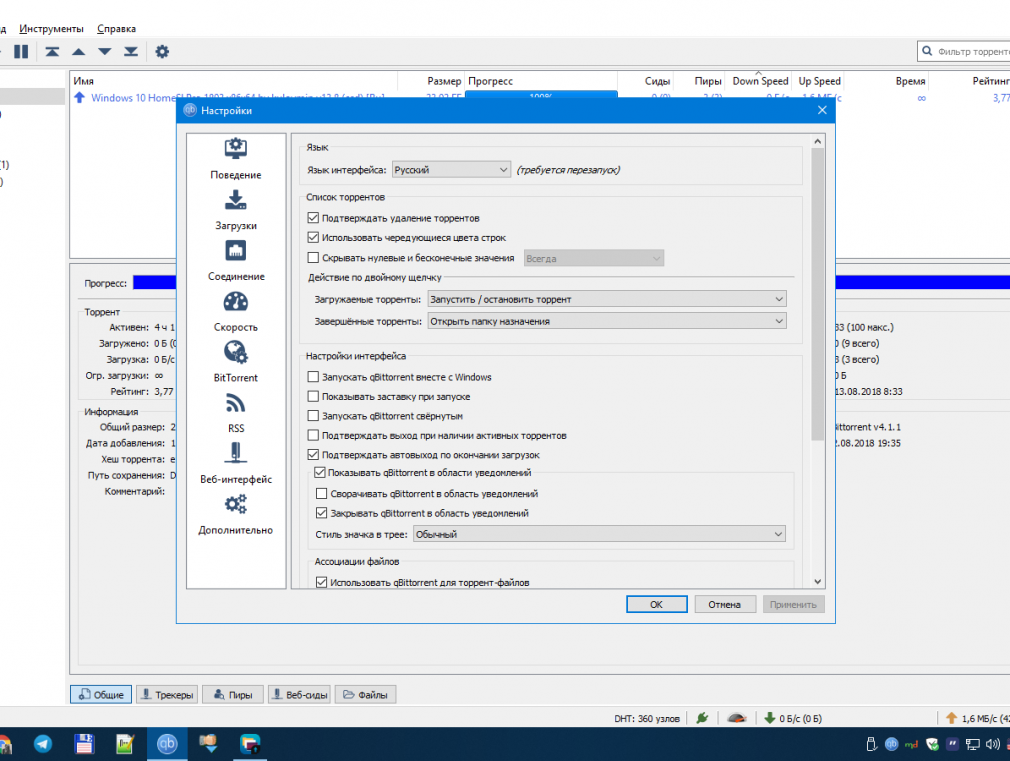
Task: Switch to the Пиры tab
Action: [x=233, y=695]
